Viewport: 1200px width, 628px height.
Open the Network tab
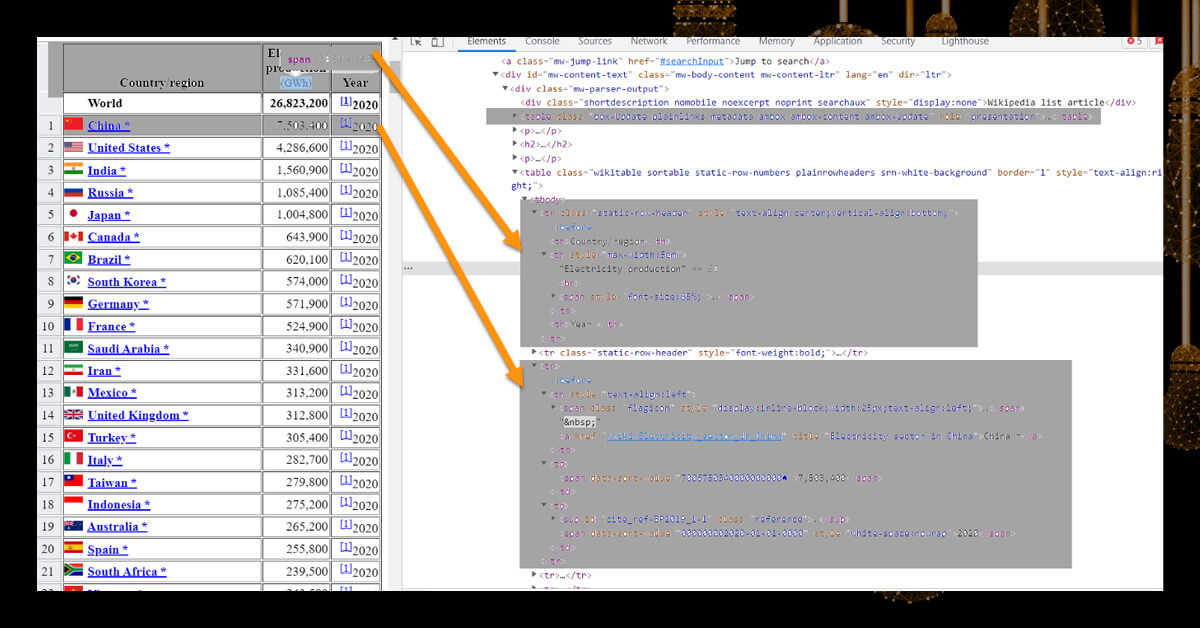pyautogui.click(x=649, y=42)
